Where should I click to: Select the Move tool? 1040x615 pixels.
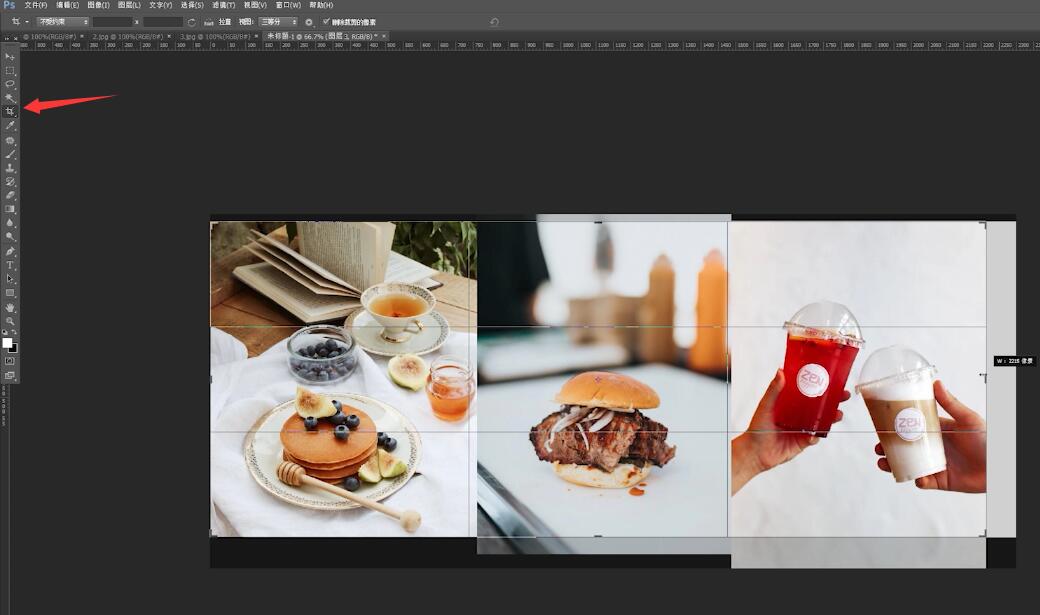(x=10, y=57)
